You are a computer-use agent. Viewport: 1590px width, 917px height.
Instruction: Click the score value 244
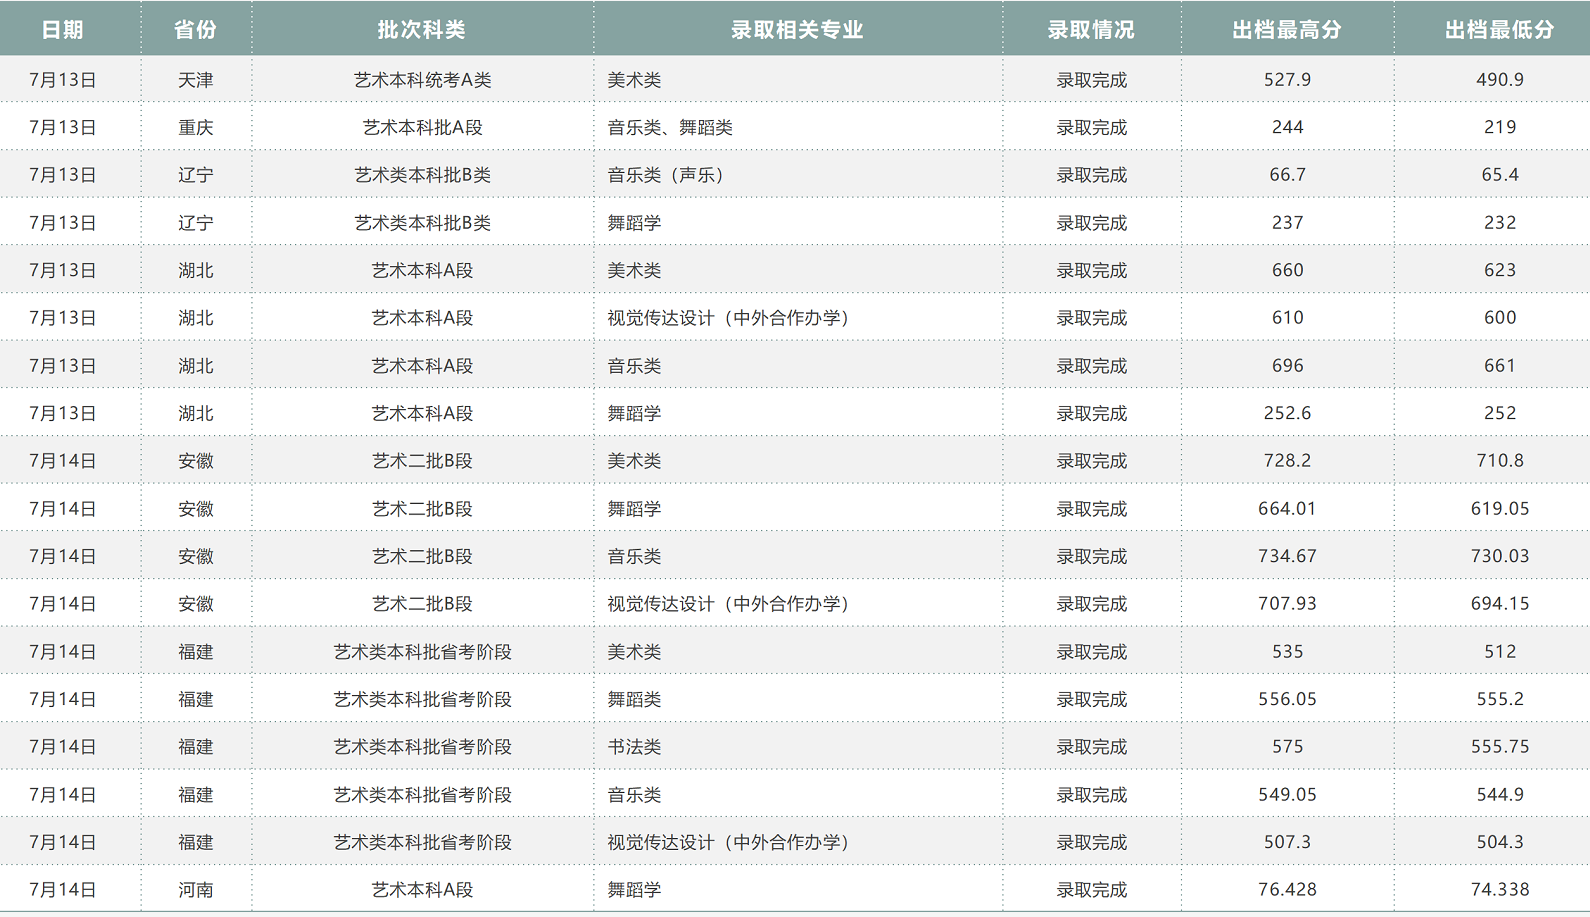tap(1287, 128)
